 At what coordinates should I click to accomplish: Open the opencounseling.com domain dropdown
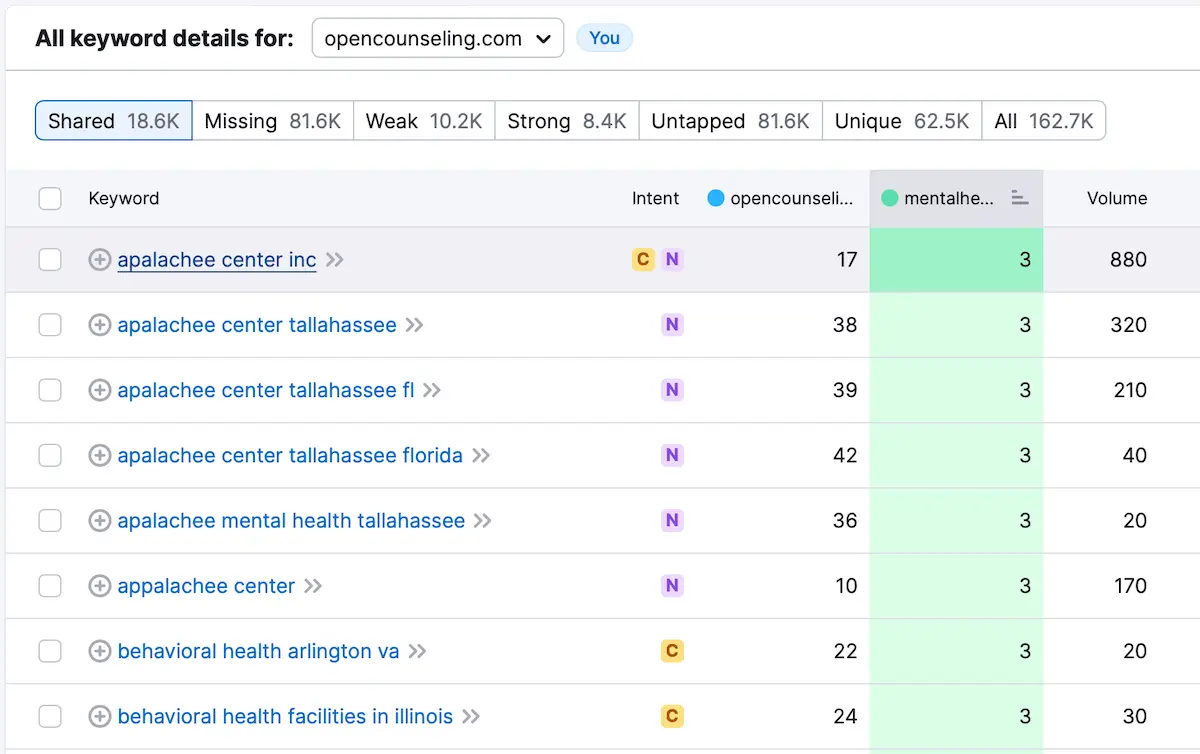[x=437, y=39]
